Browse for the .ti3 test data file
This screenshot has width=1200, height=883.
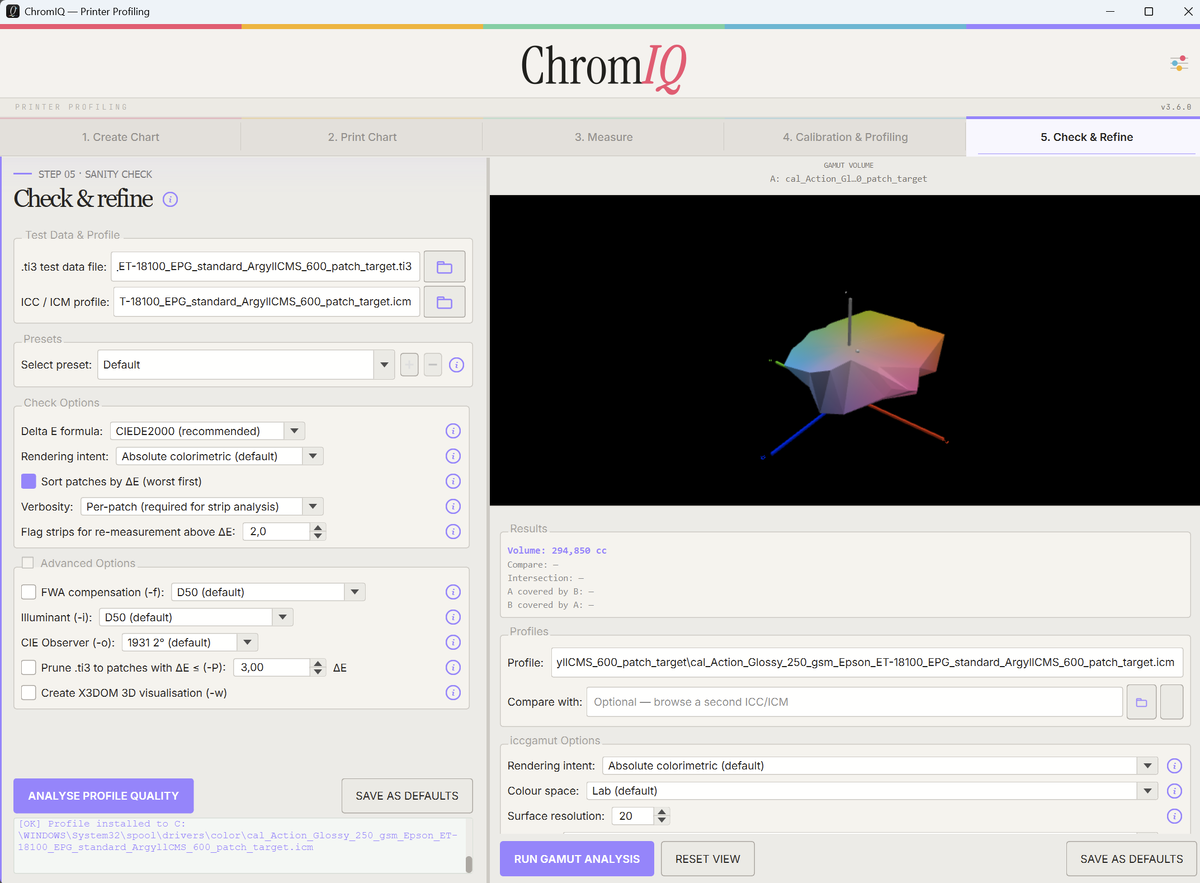tap(444, 267)
